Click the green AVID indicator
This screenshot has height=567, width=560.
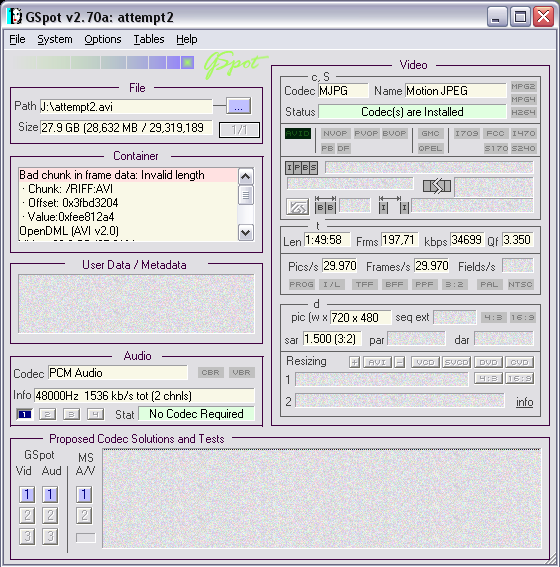pos(298,133)
